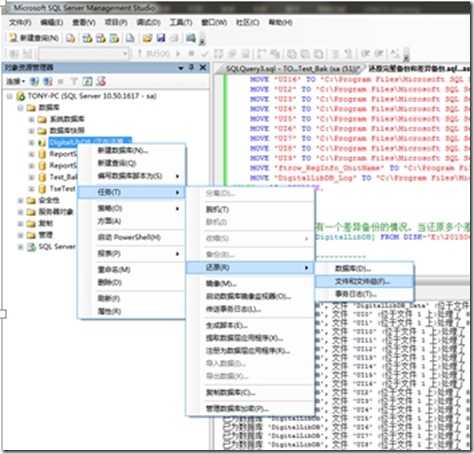This screenshot has width=474, height=454.
Task: Select the SQL Server agent tree node
Action: 52,247
